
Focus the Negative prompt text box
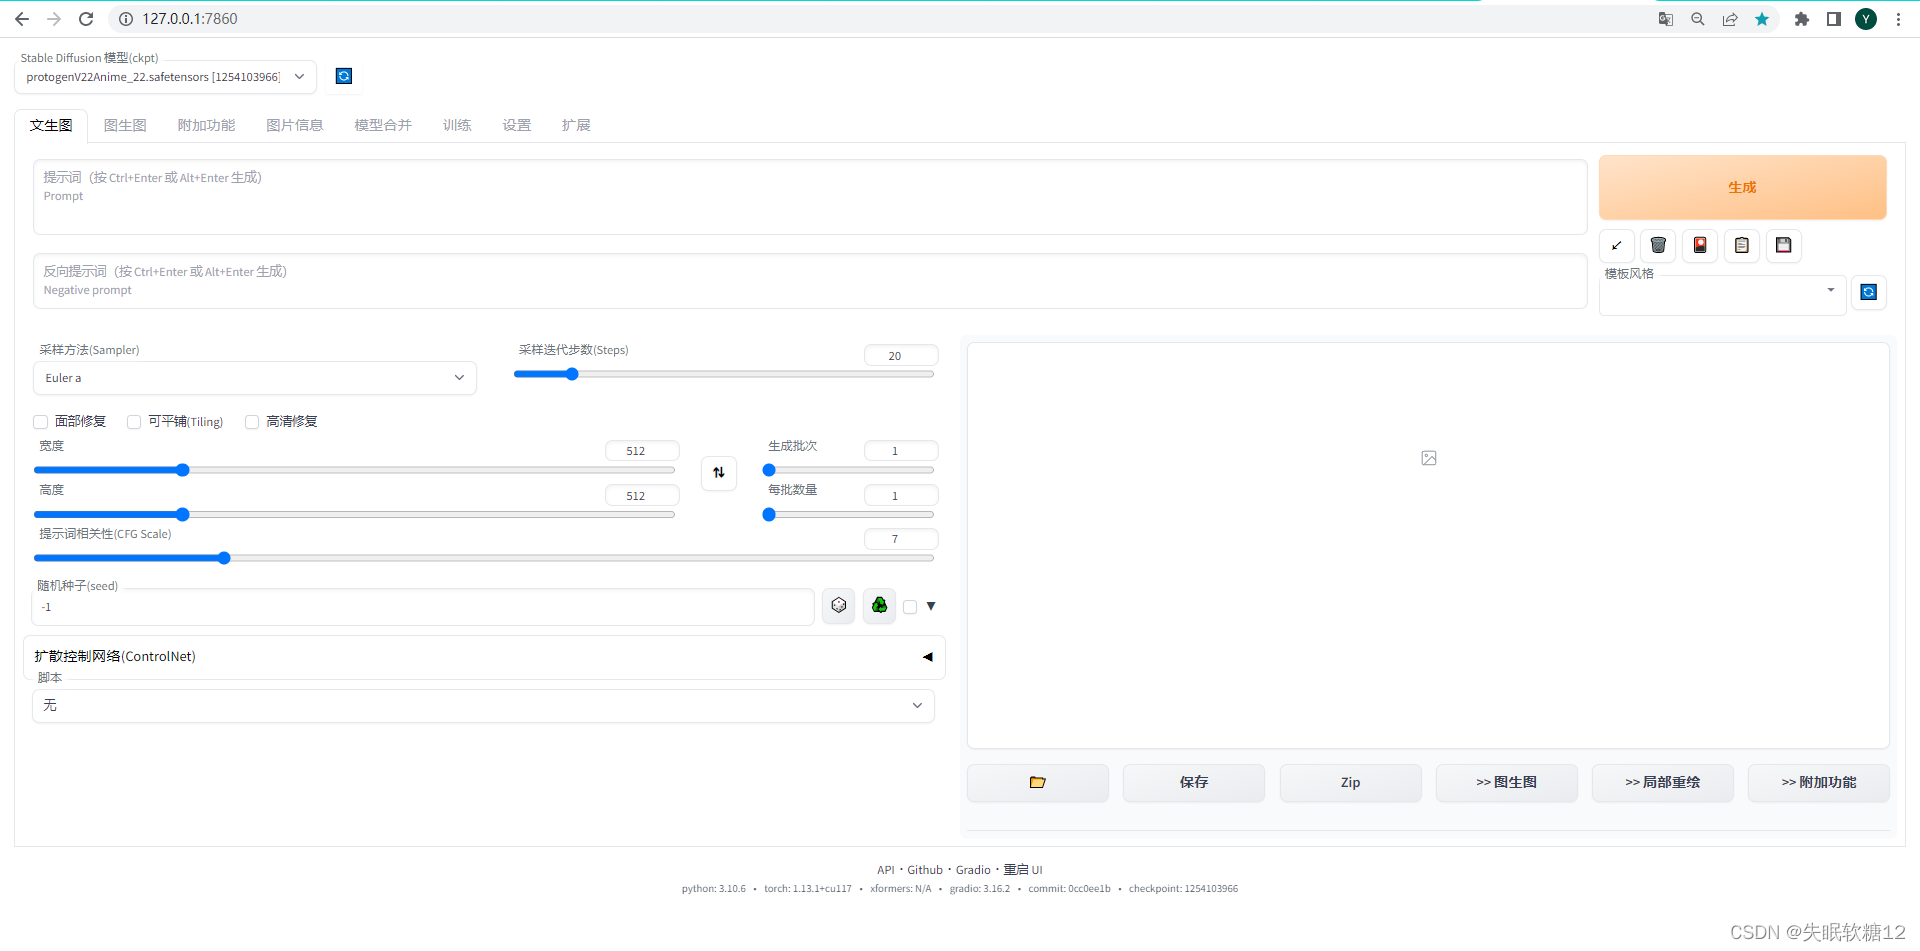pos(810,281)
